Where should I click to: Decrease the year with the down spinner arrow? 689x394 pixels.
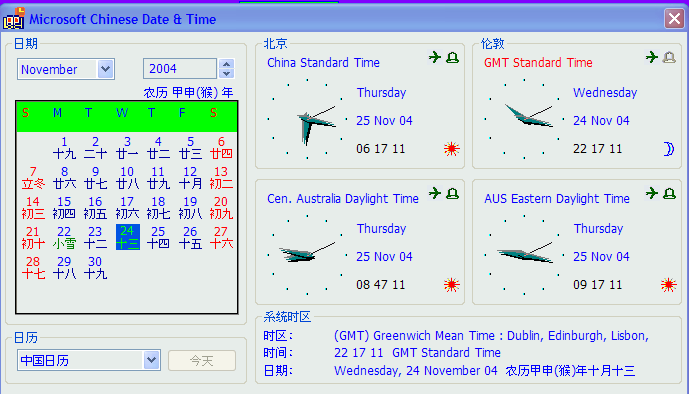(226, 74)
